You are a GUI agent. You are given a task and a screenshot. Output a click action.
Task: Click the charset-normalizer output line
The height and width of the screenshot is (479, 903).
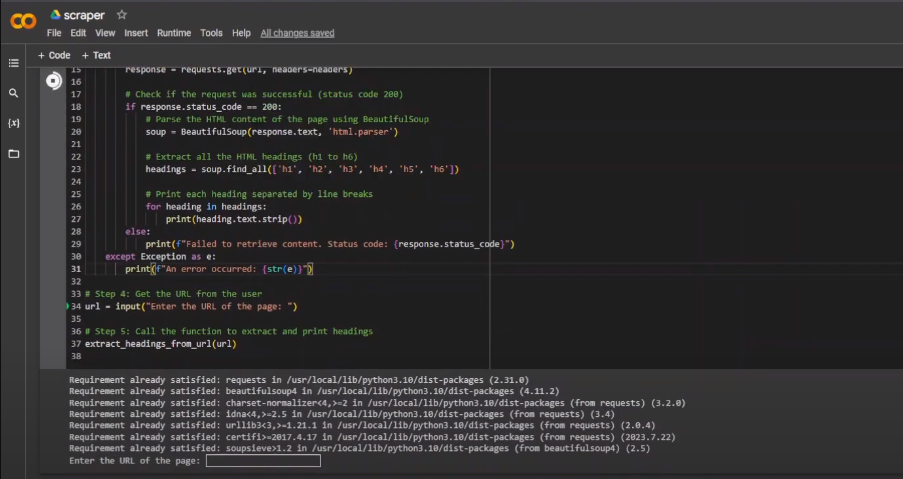[x=377, y=403]
